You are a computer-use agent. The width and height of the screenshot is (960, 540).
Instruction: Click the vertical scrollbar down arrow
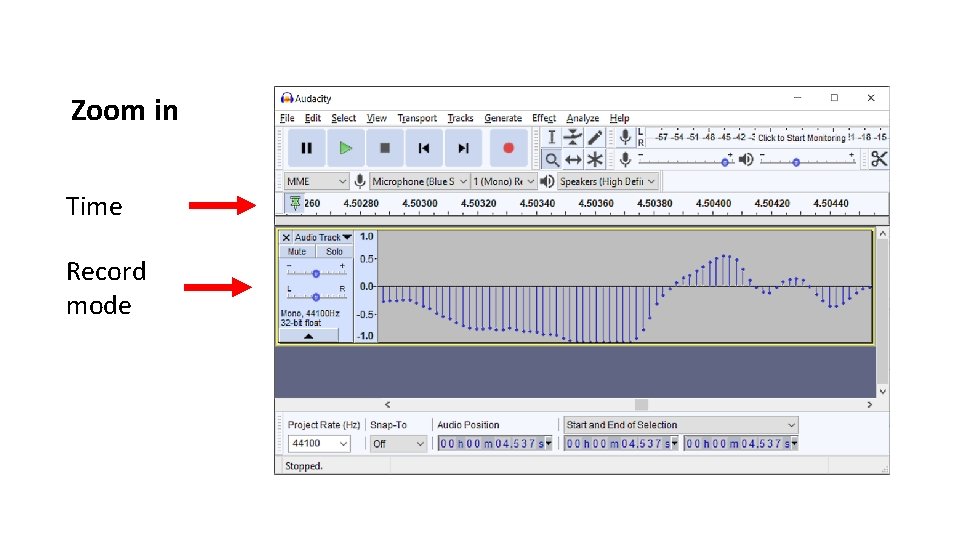click(882, 391)
